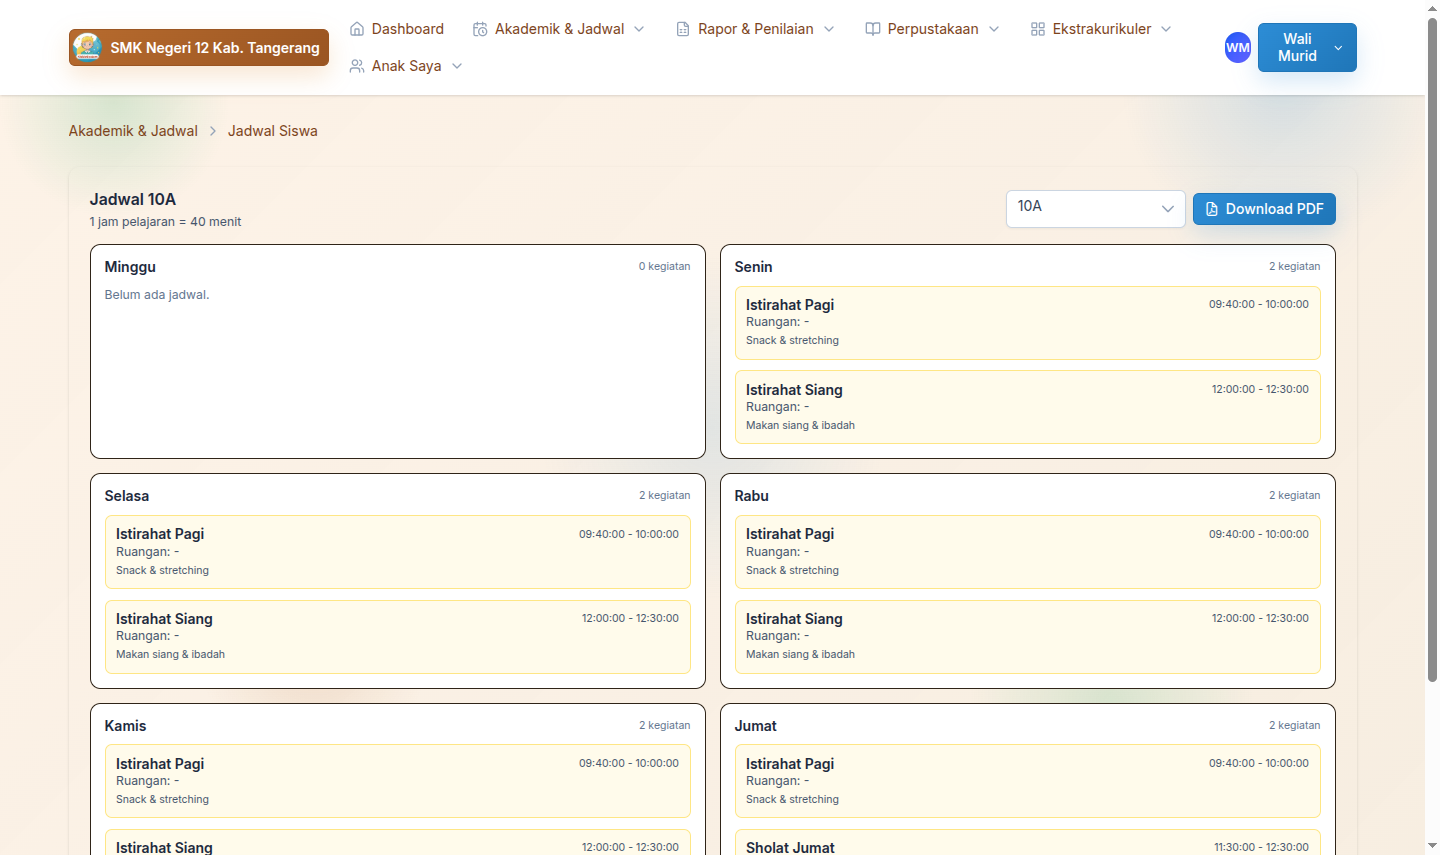The image size is (1440, 855).
Task: Expand the Akademik & Jadwal menu chevron
Action: pos(640,29)
